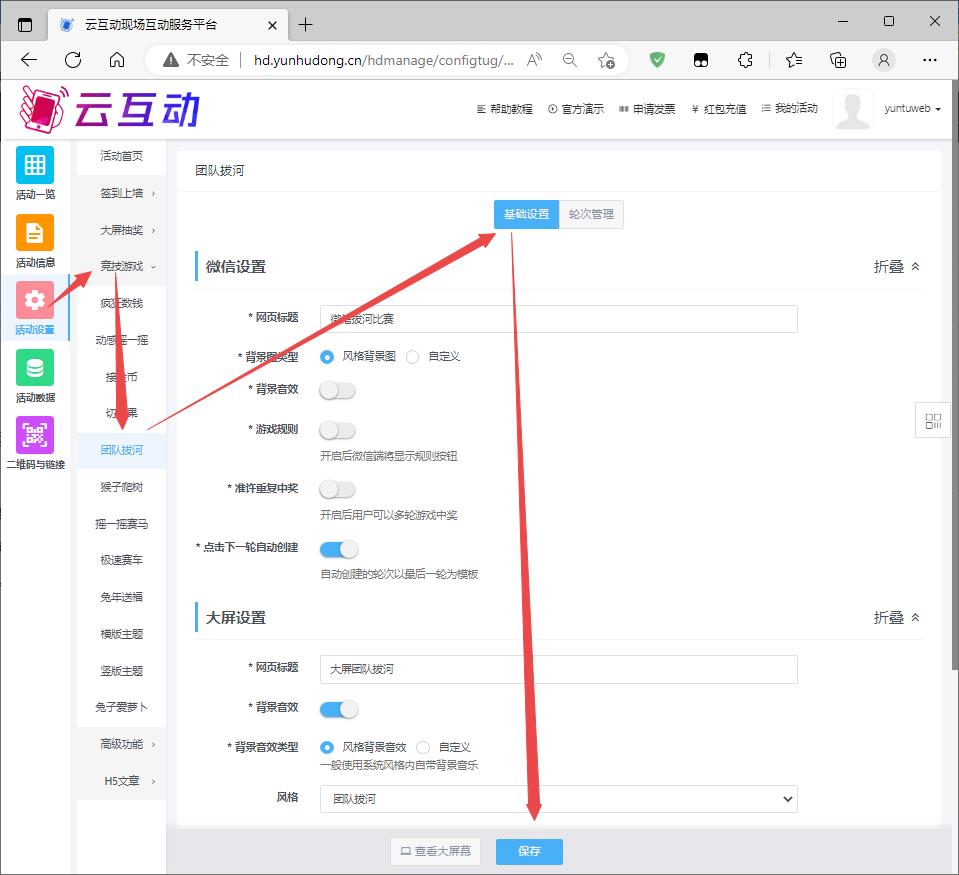Click the 保存 button
The image size is (959, 875).
click(529, 851)
